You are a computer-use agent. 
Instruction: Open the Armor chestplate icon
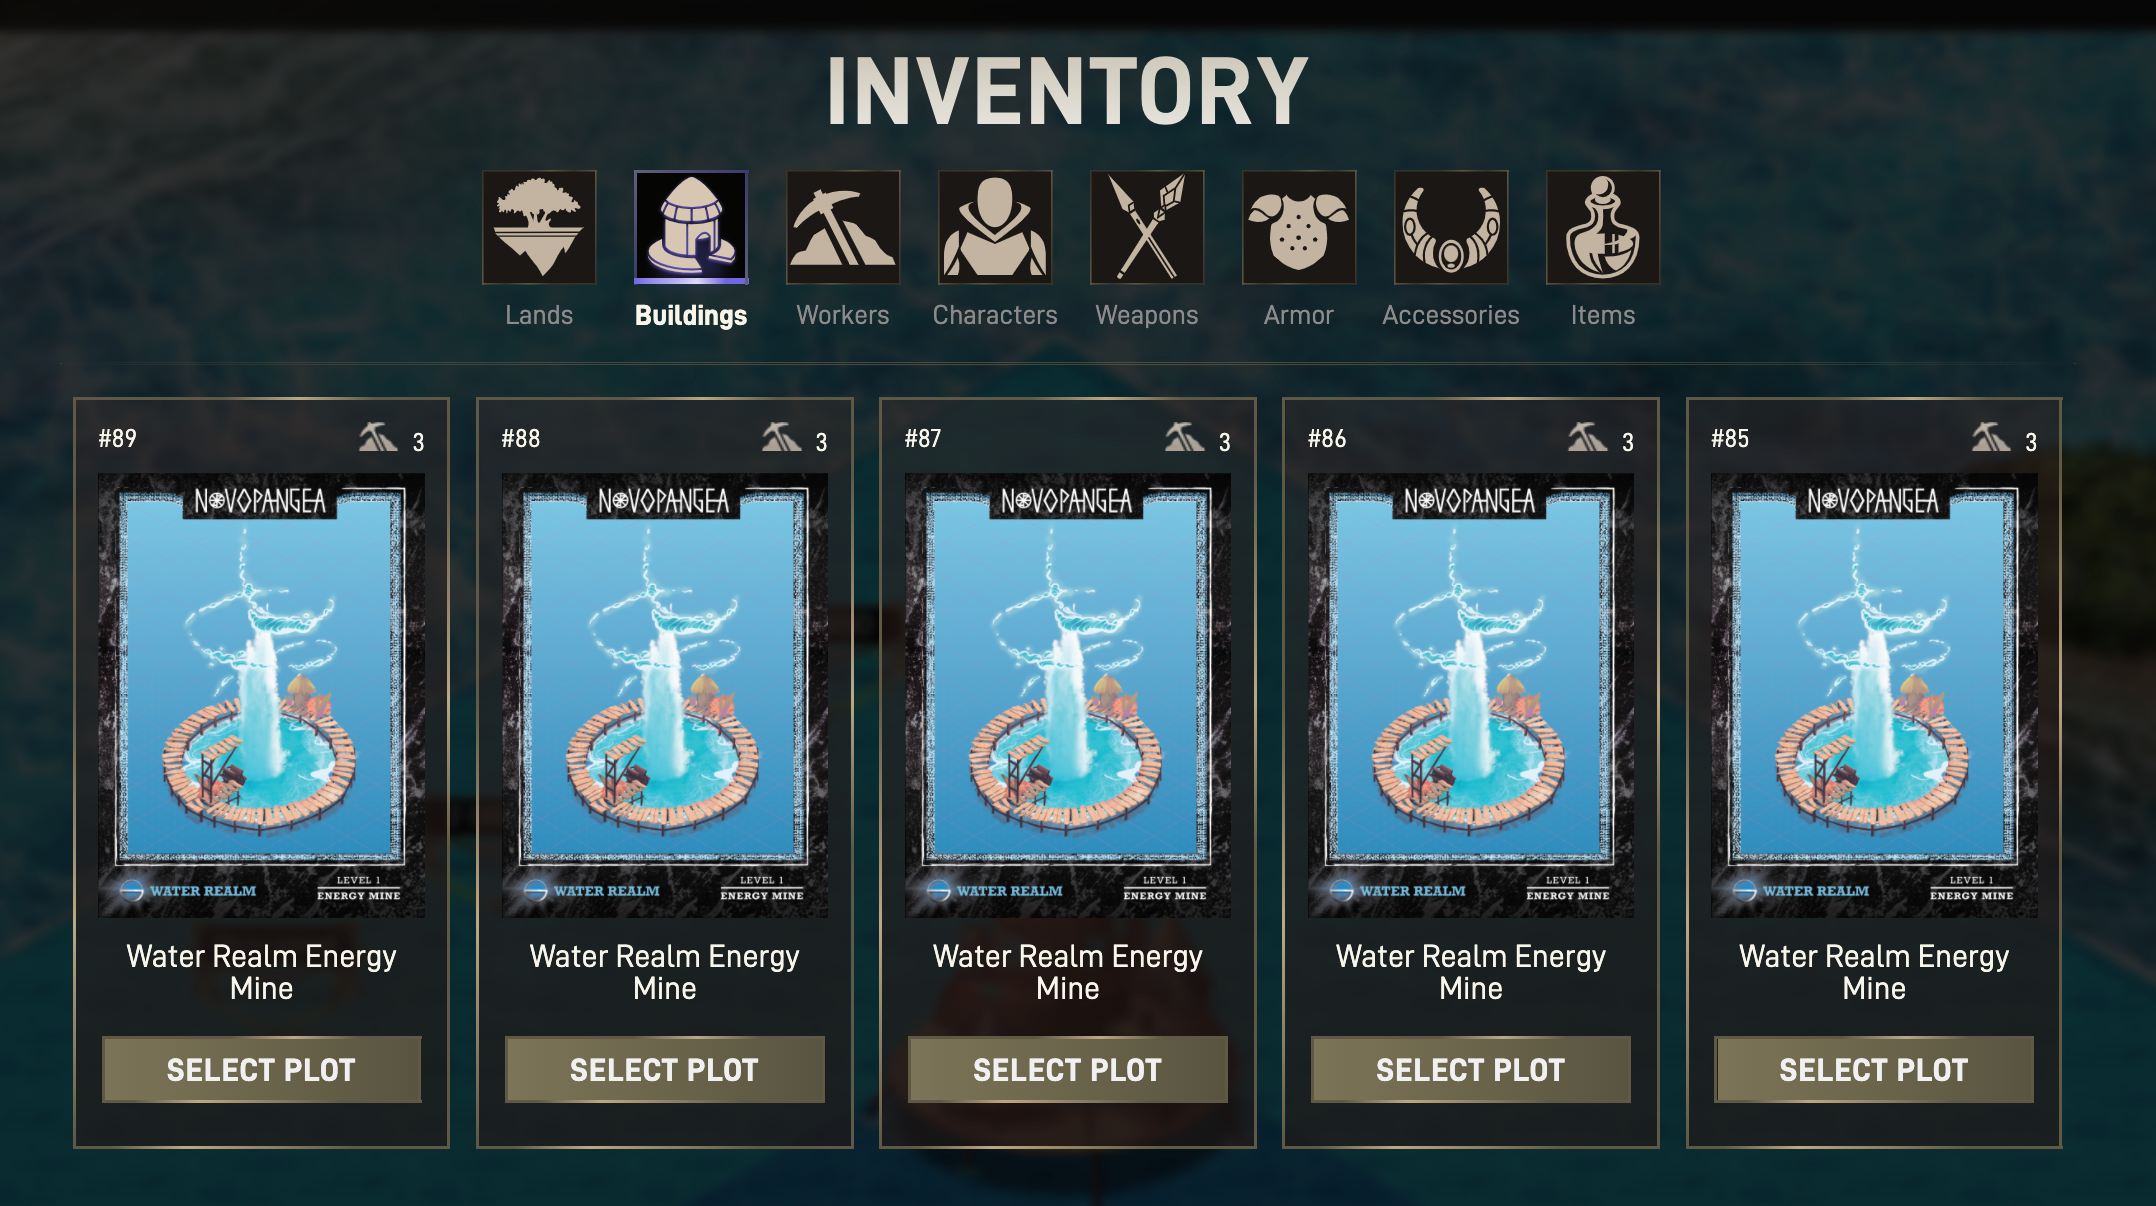click(1299, 227)
